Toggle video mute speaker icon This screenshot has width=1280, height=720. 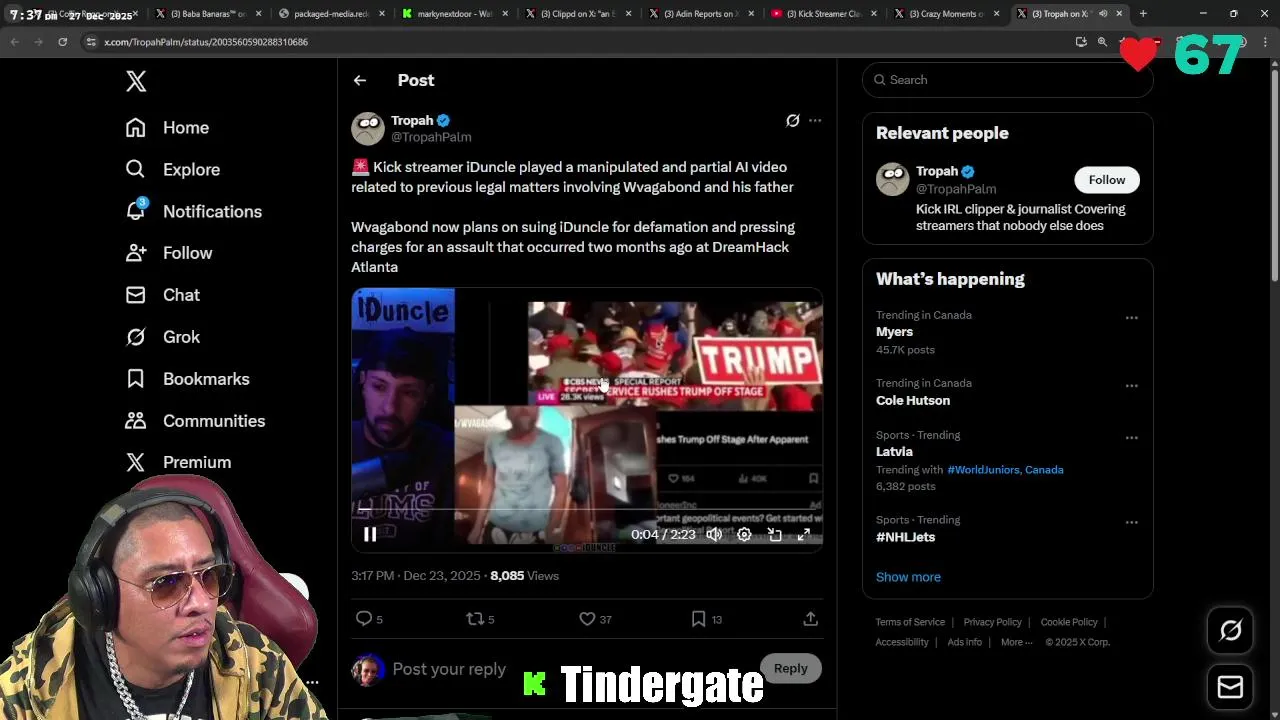click(714, 535)
